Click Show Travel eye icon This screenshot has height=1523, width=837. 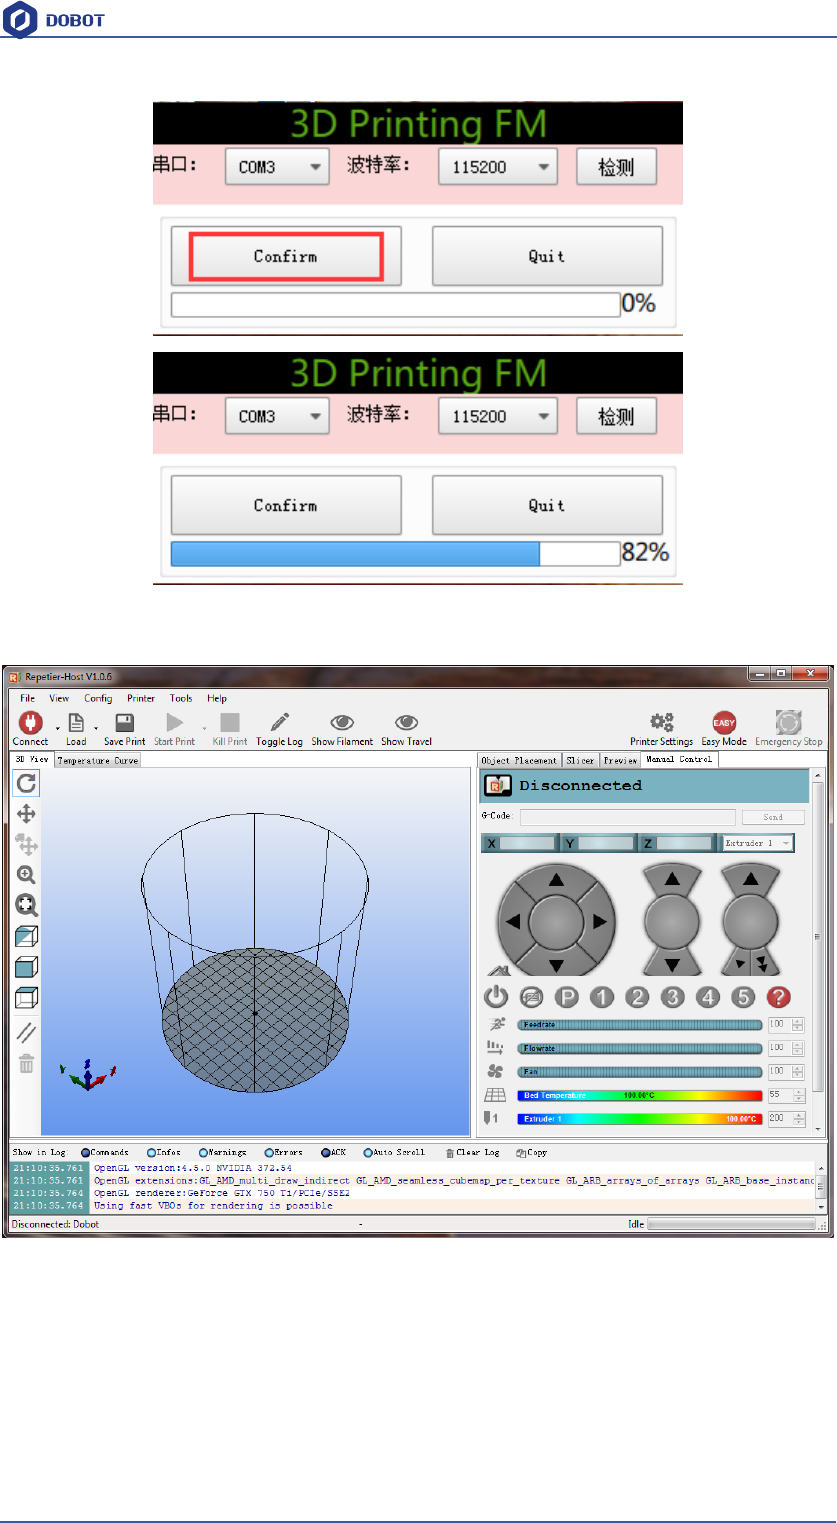[406, 723]
